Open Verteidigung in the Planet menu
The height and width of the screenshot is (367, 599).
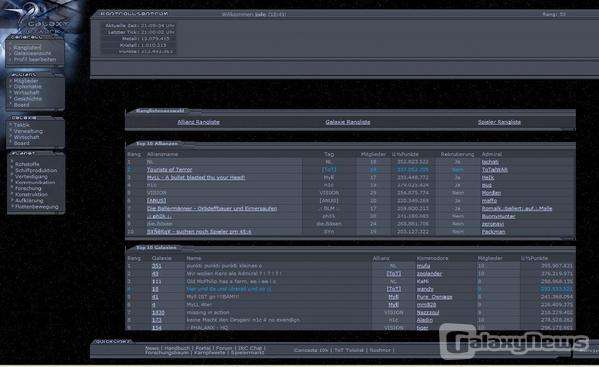[x=31, y=176]
